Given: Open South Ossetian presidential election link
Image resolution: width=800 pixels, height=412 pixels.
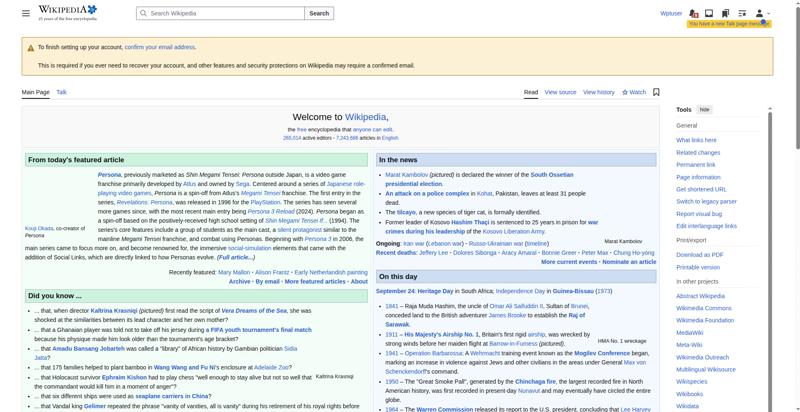Looking at the screenshot, I should (x=479, y=179).
